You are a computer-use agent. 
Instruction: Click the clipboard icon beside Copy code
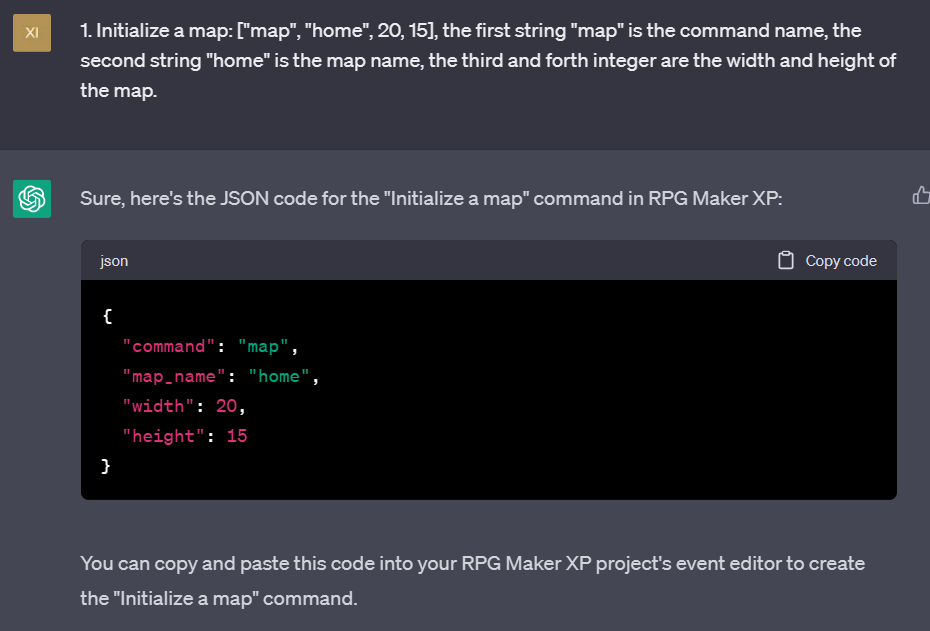pyautogui.click(x=786, y=260)
